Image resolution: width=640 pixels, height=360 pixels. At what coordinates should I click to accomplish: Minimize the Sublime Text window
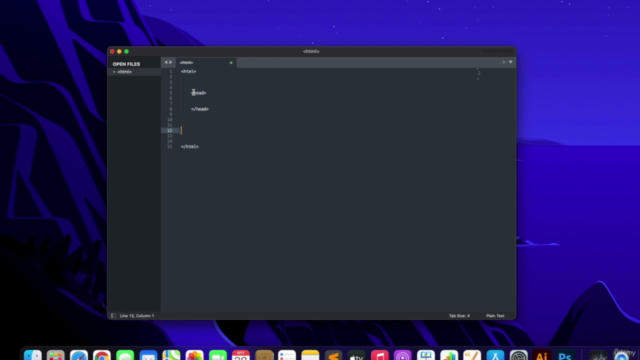[119, 51]
